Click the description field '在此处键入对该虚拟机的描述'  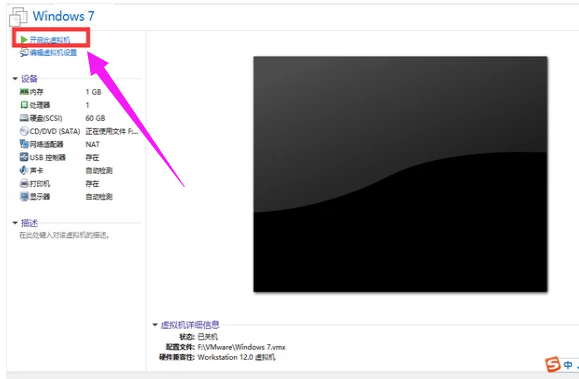point(65,235)
